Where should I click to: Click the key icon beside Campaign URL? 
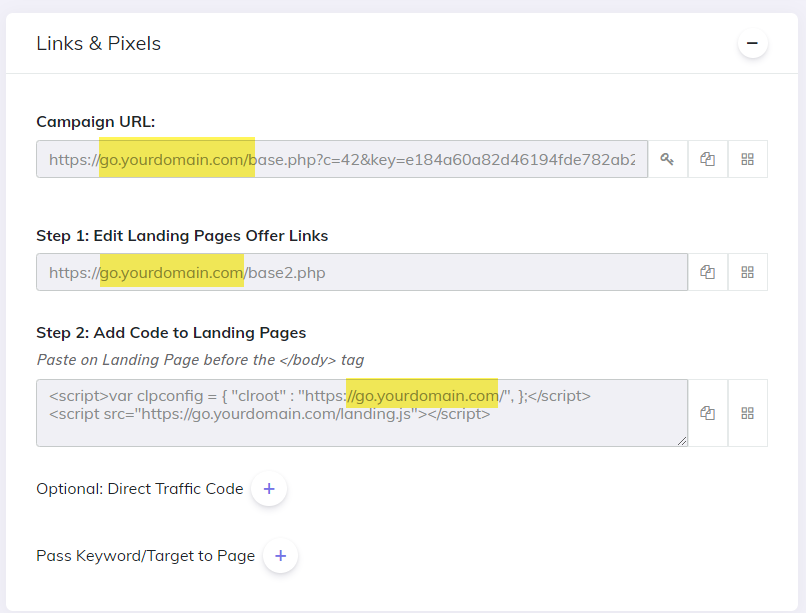pos(667,159)
